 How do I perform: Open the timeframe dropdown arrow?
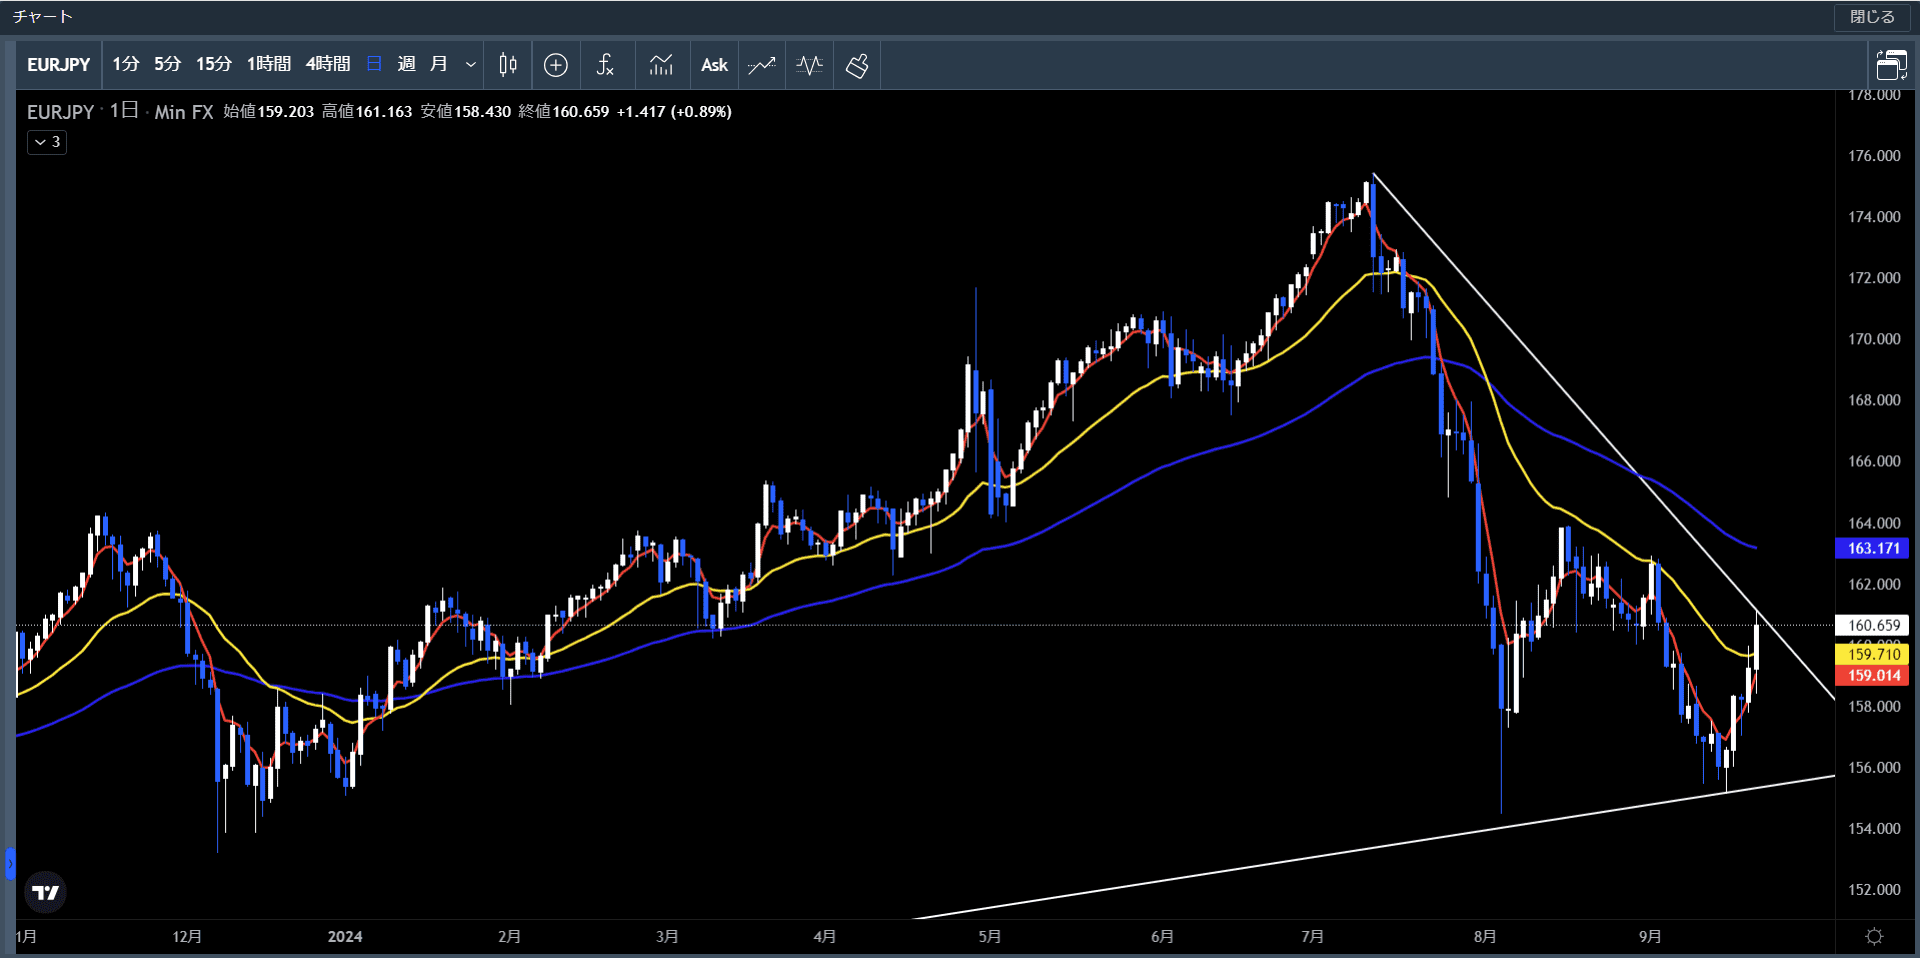[470, 65]
